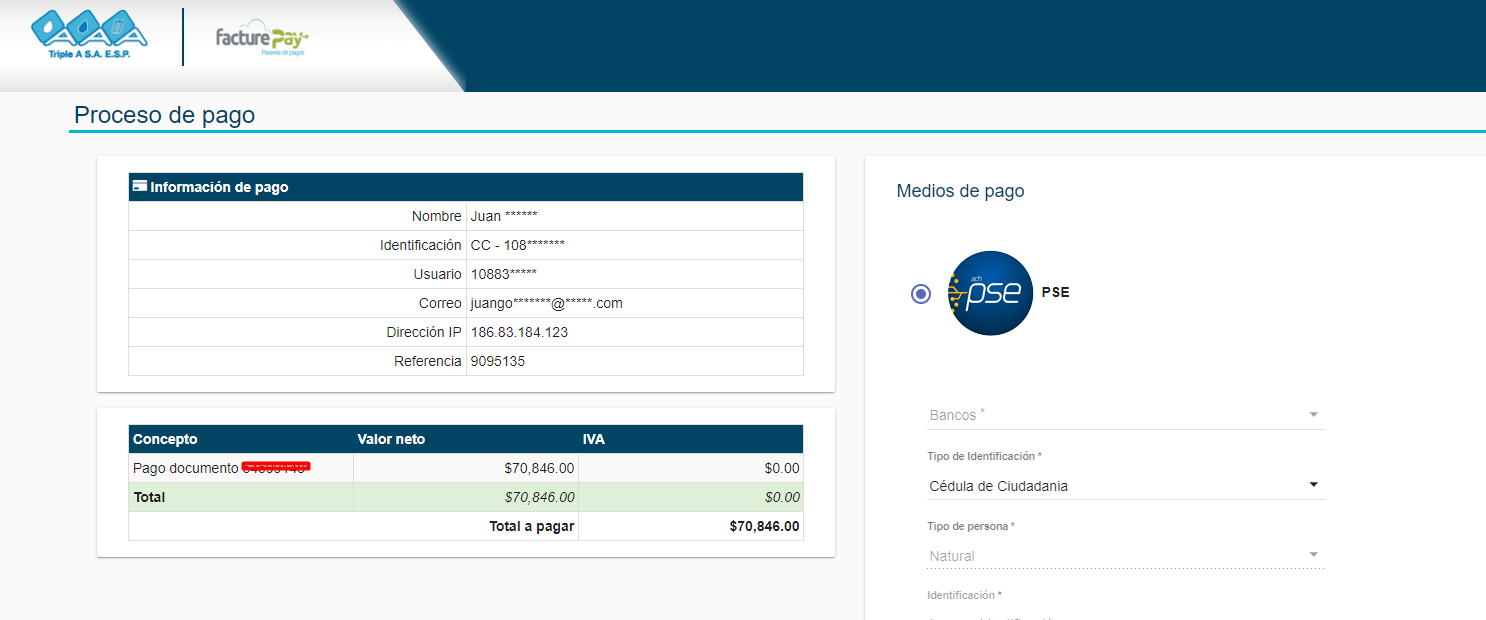The width and height of the screenshot is (1486, 620).
Task: Click the PSE ACH circular logo
Action: (x=989, y=292)
